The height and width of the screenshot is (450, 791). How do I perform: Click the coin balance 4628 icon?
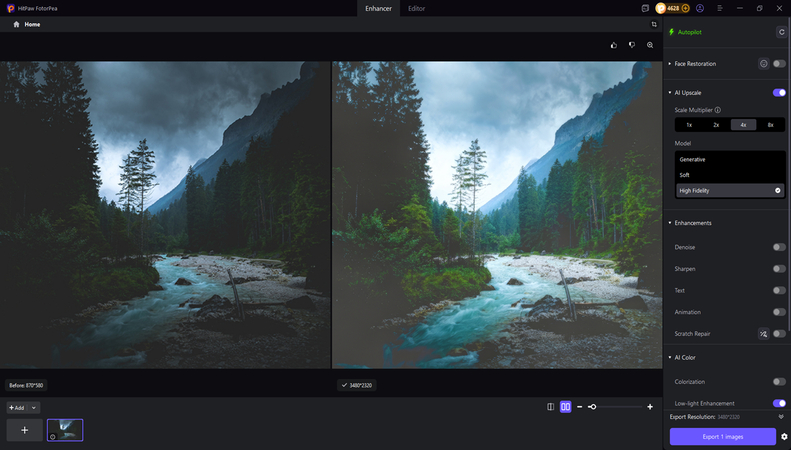pyautogui.click(x=660, y=8)
